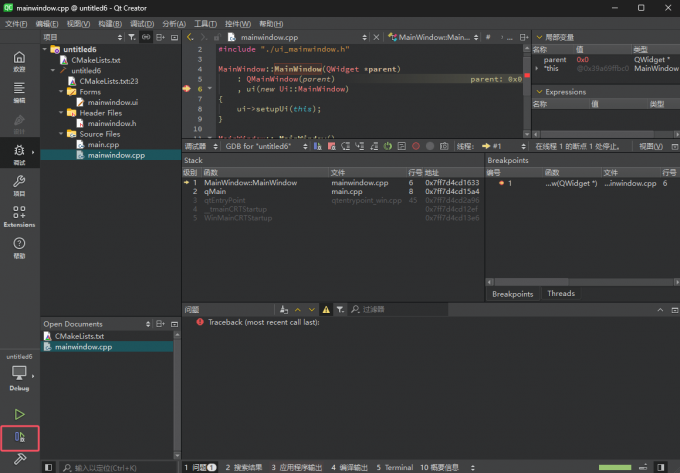Open the Extensions mode

19,215
